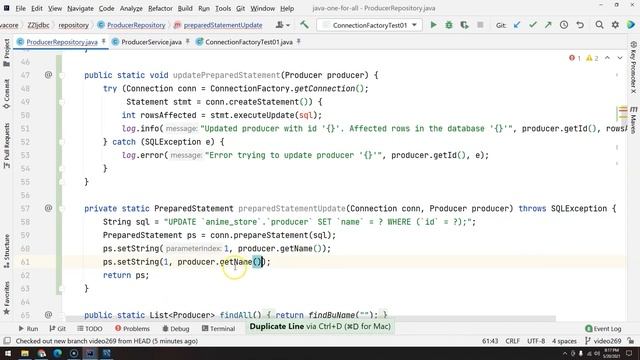The height and width of the screenshot is (360, 640).
Task: Collapse the catch block fold on line 52
Action: tap(62, 142)
